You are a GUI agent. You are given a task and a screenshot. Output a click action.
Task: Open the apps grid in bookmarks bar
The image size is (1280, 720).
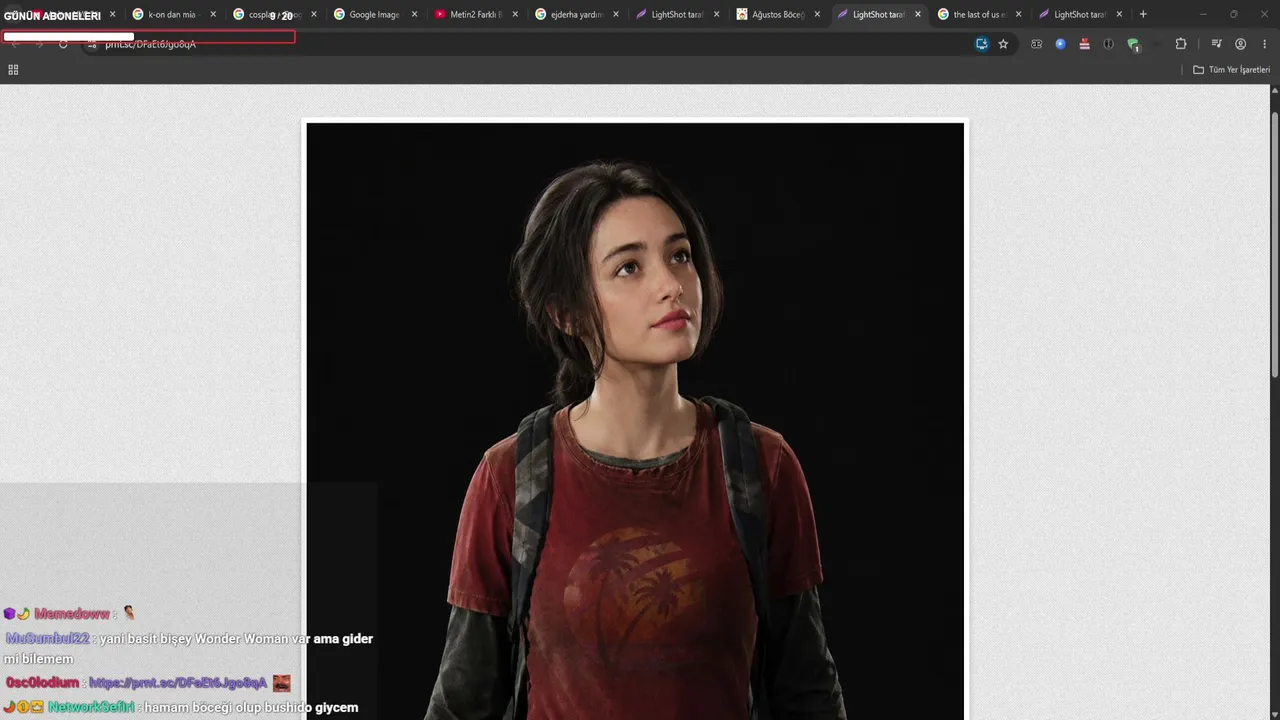click(x=13, y=70)
